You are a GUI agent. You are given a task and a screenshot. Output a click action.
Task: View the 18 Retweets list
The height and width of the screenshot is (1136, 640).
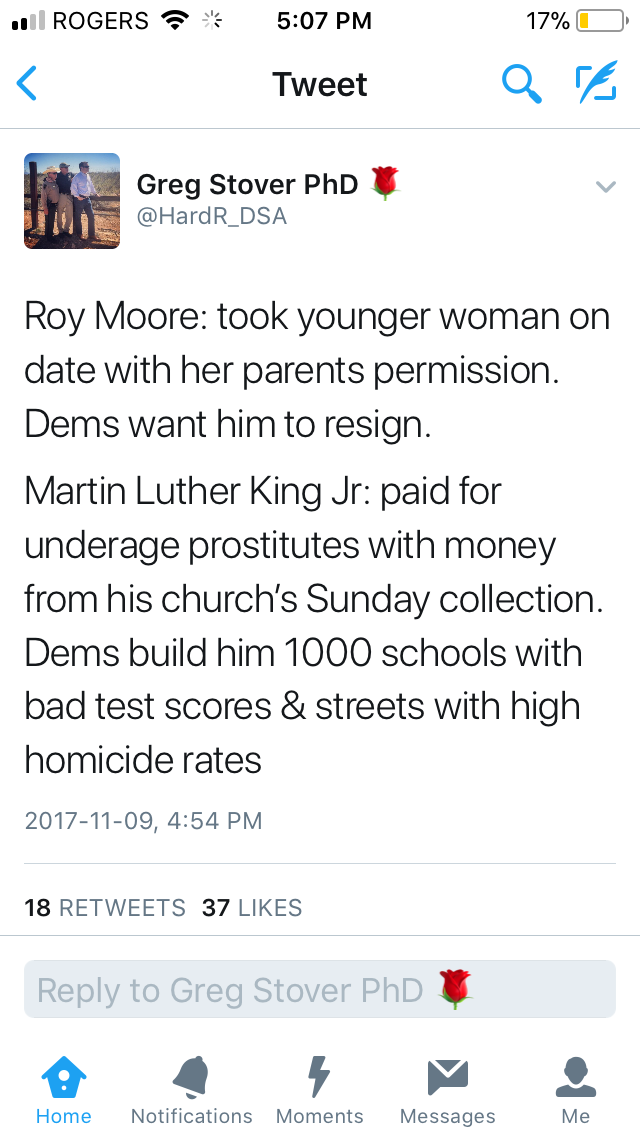pyautogui.click(x=105, y=908)
